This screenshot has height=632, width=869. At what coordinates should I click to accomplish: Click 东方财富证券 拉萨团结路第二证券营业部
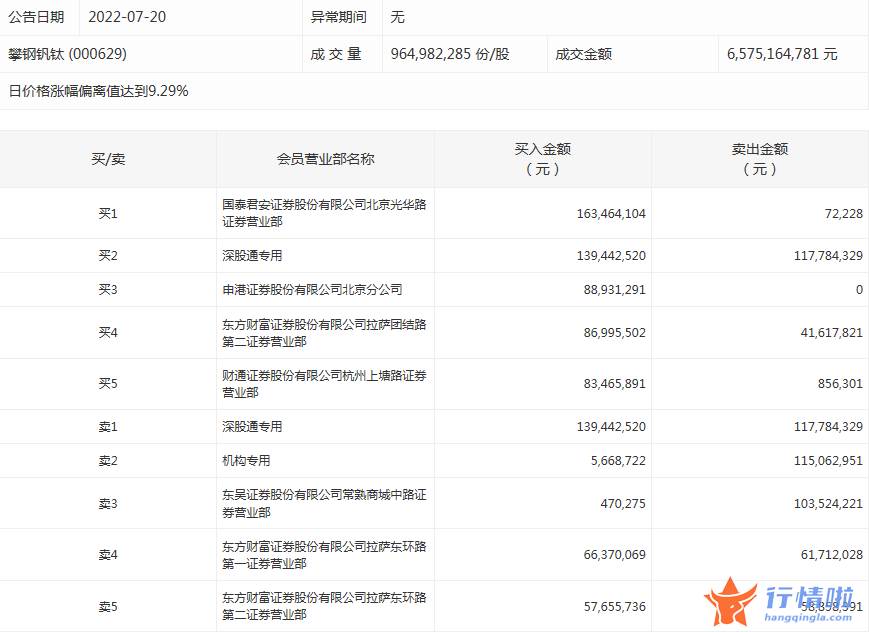click(324, 333)
